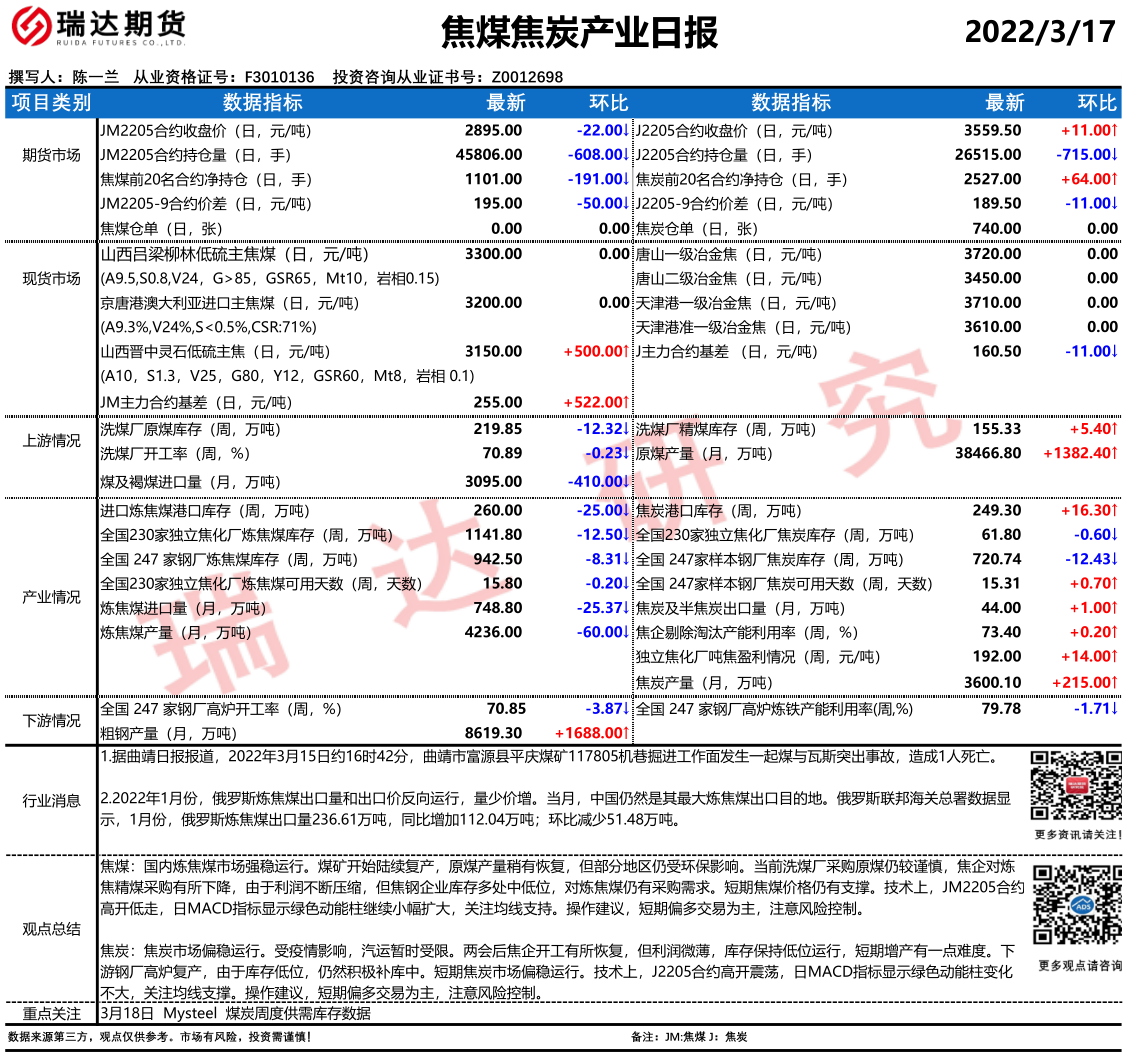Click the blue down arrow after -410.00
The image size is (1127, 1056).
[626, 481]
